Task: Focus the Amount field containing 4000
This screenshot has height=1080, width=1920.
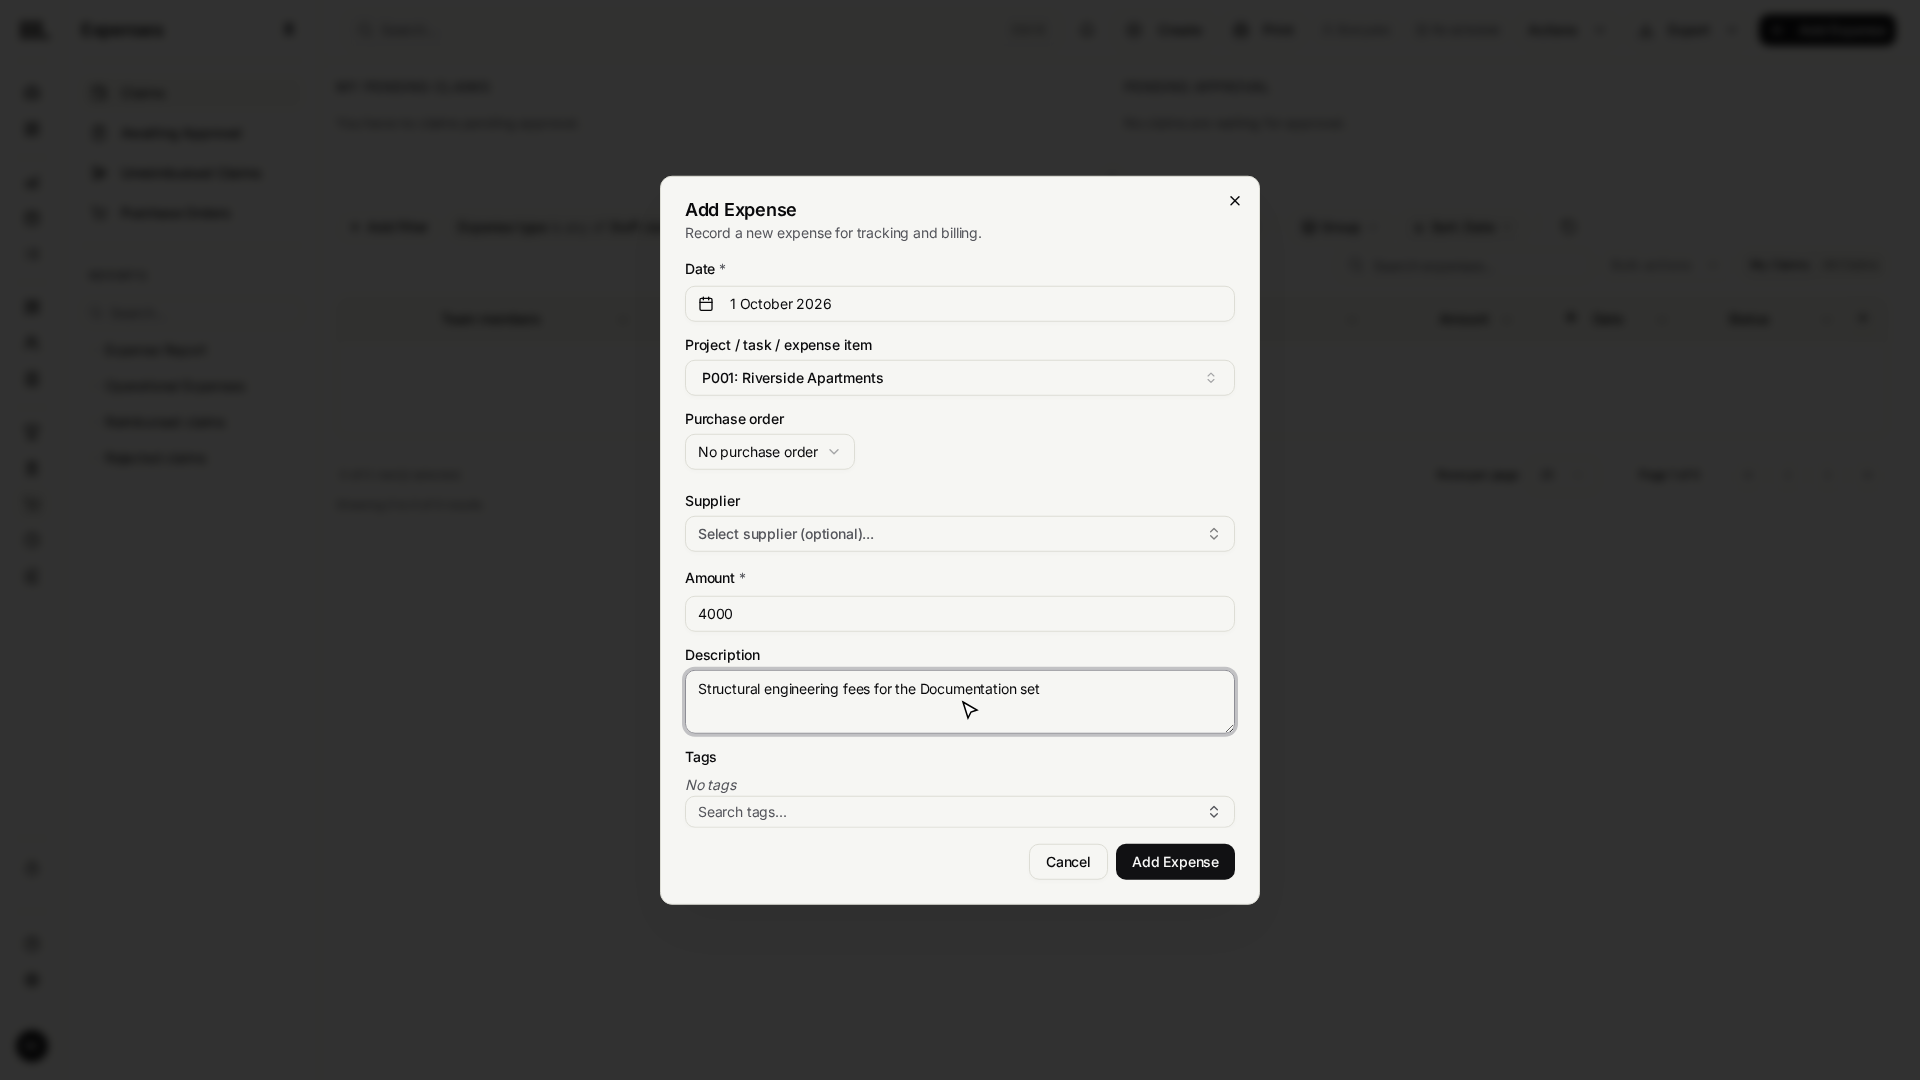Action: click(x=960, y=614)
